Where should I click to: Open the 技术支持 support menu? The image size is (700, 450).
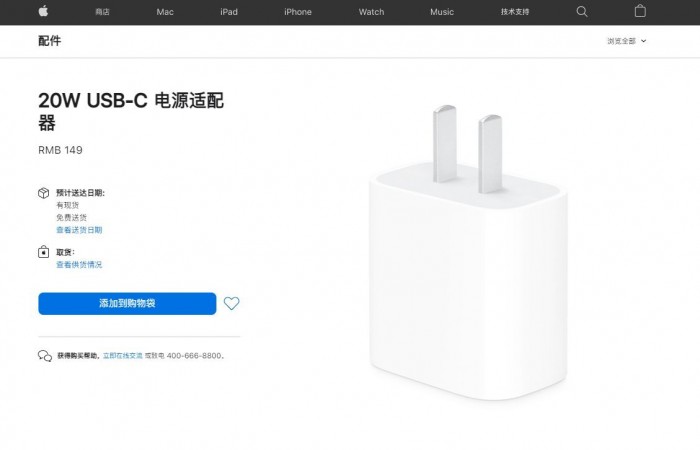point(515,12)
